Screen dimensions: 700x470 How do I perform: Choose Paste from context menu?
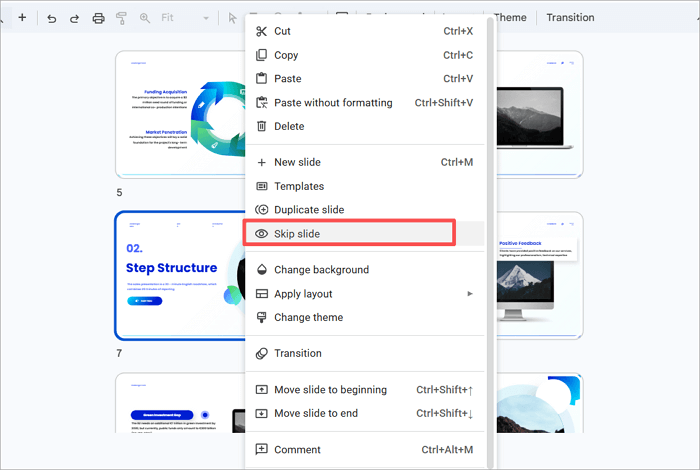click(365, 79)
